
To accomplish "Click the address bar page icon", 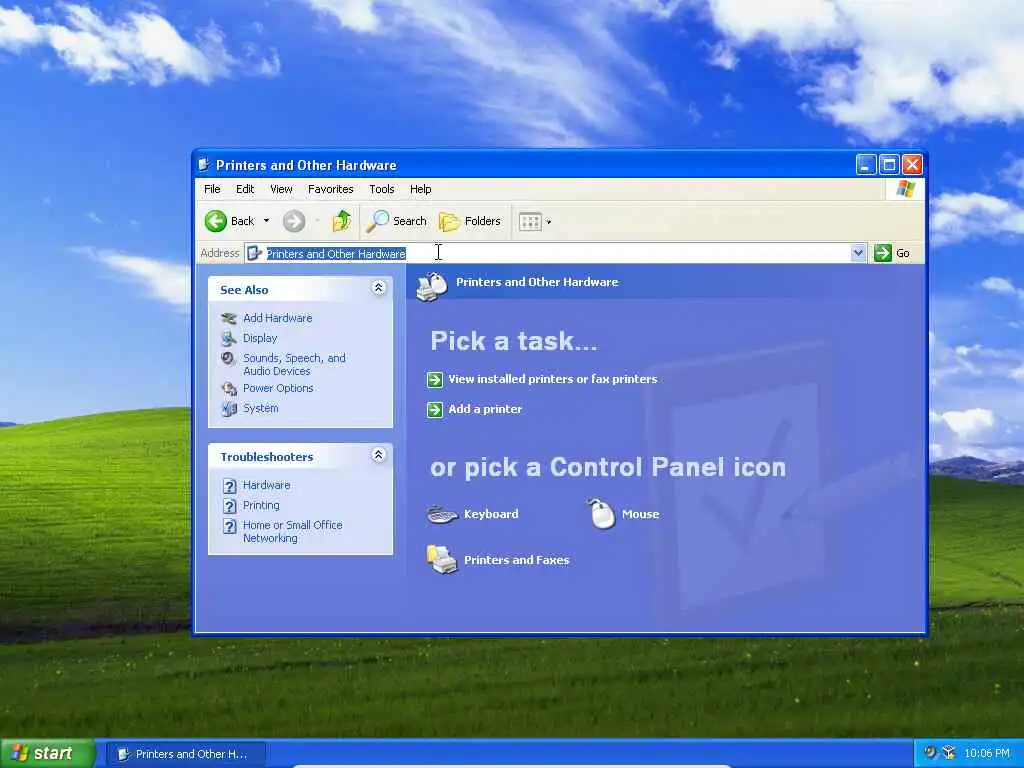I will tap(255, 253).
